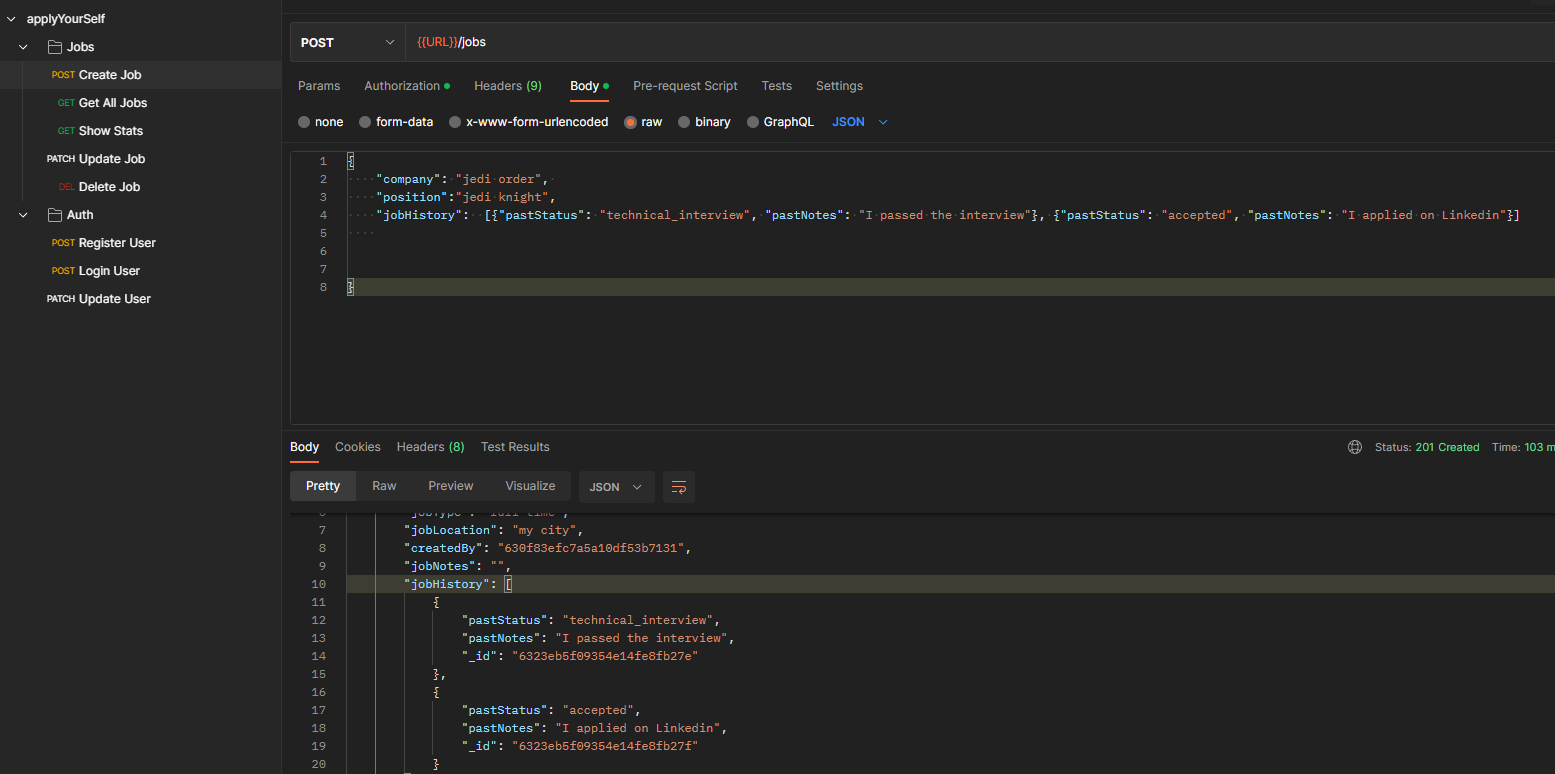1555x774 pixels.
Task: Select the request Body tab
Action: click(x=589, y=86)
